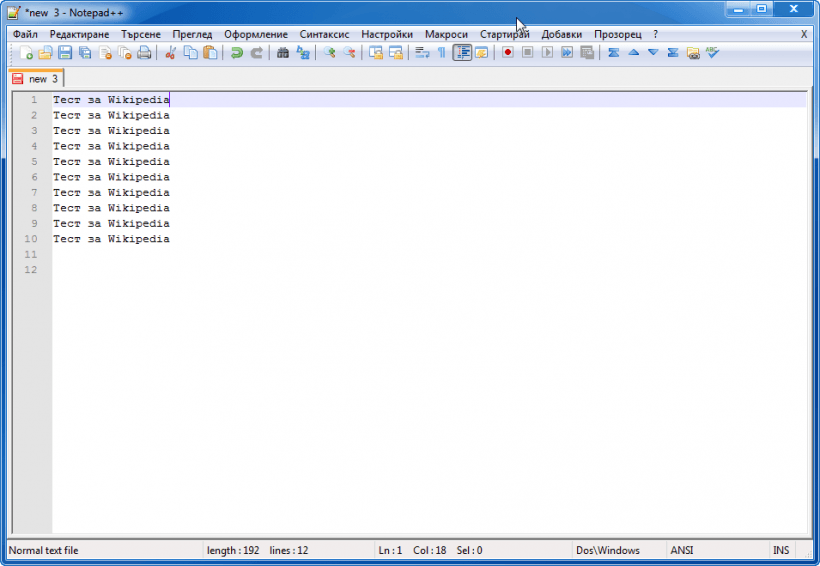
Task: Open the Търсене menu
Action: click(141, 34)
